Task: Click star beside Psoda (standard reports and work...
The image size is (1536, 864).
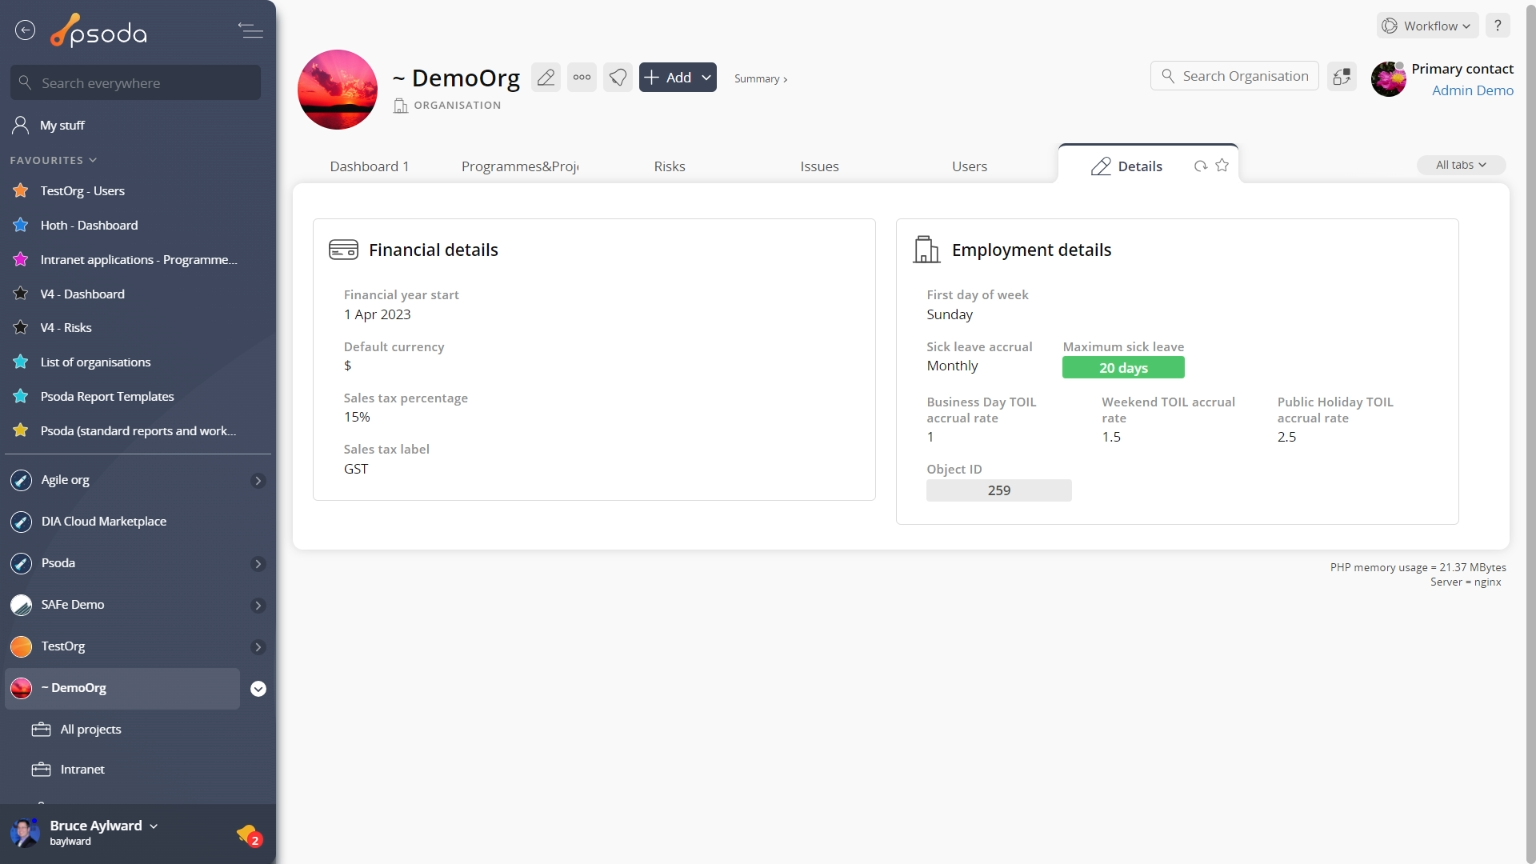Action: [20, 431]
